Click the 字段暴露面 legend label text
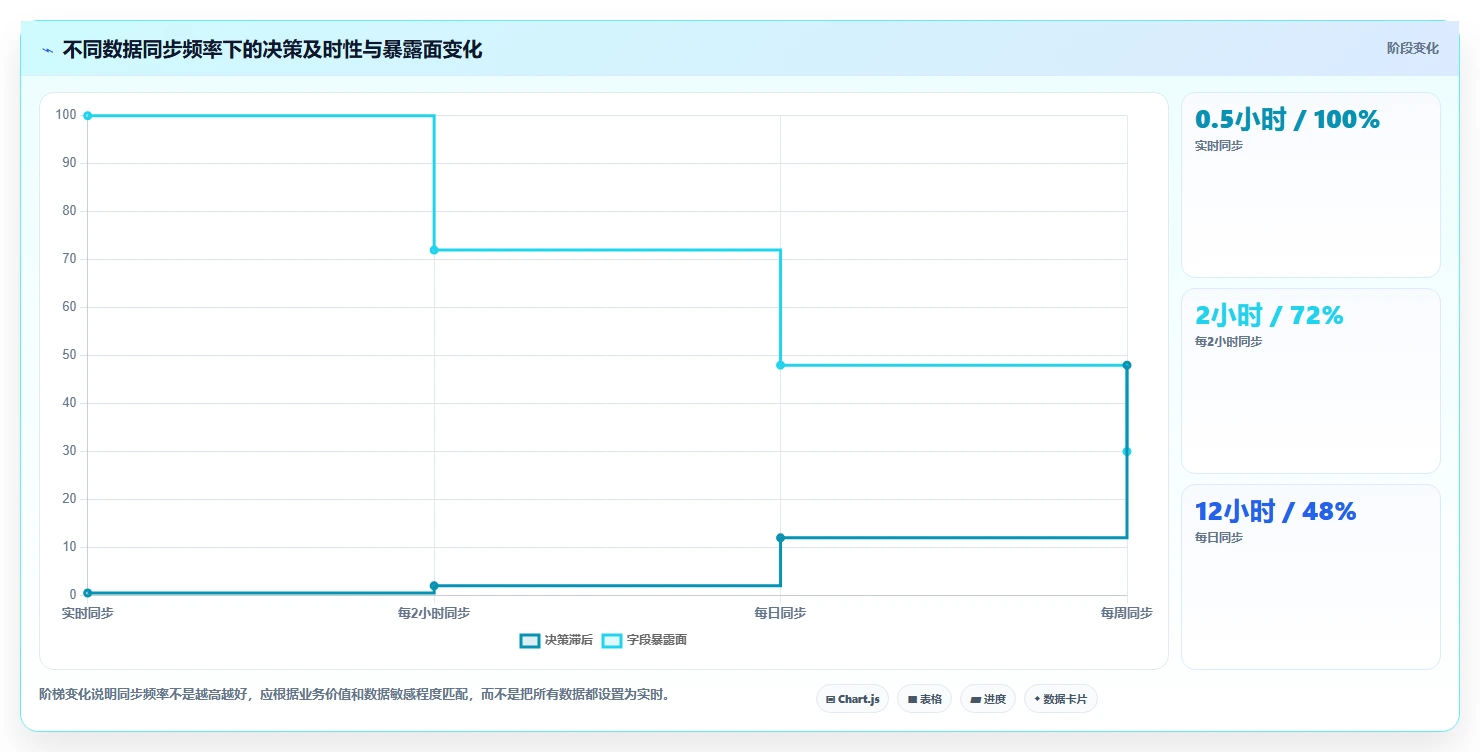The height and width of the screenshot is (752, 1480). (657, 640)
